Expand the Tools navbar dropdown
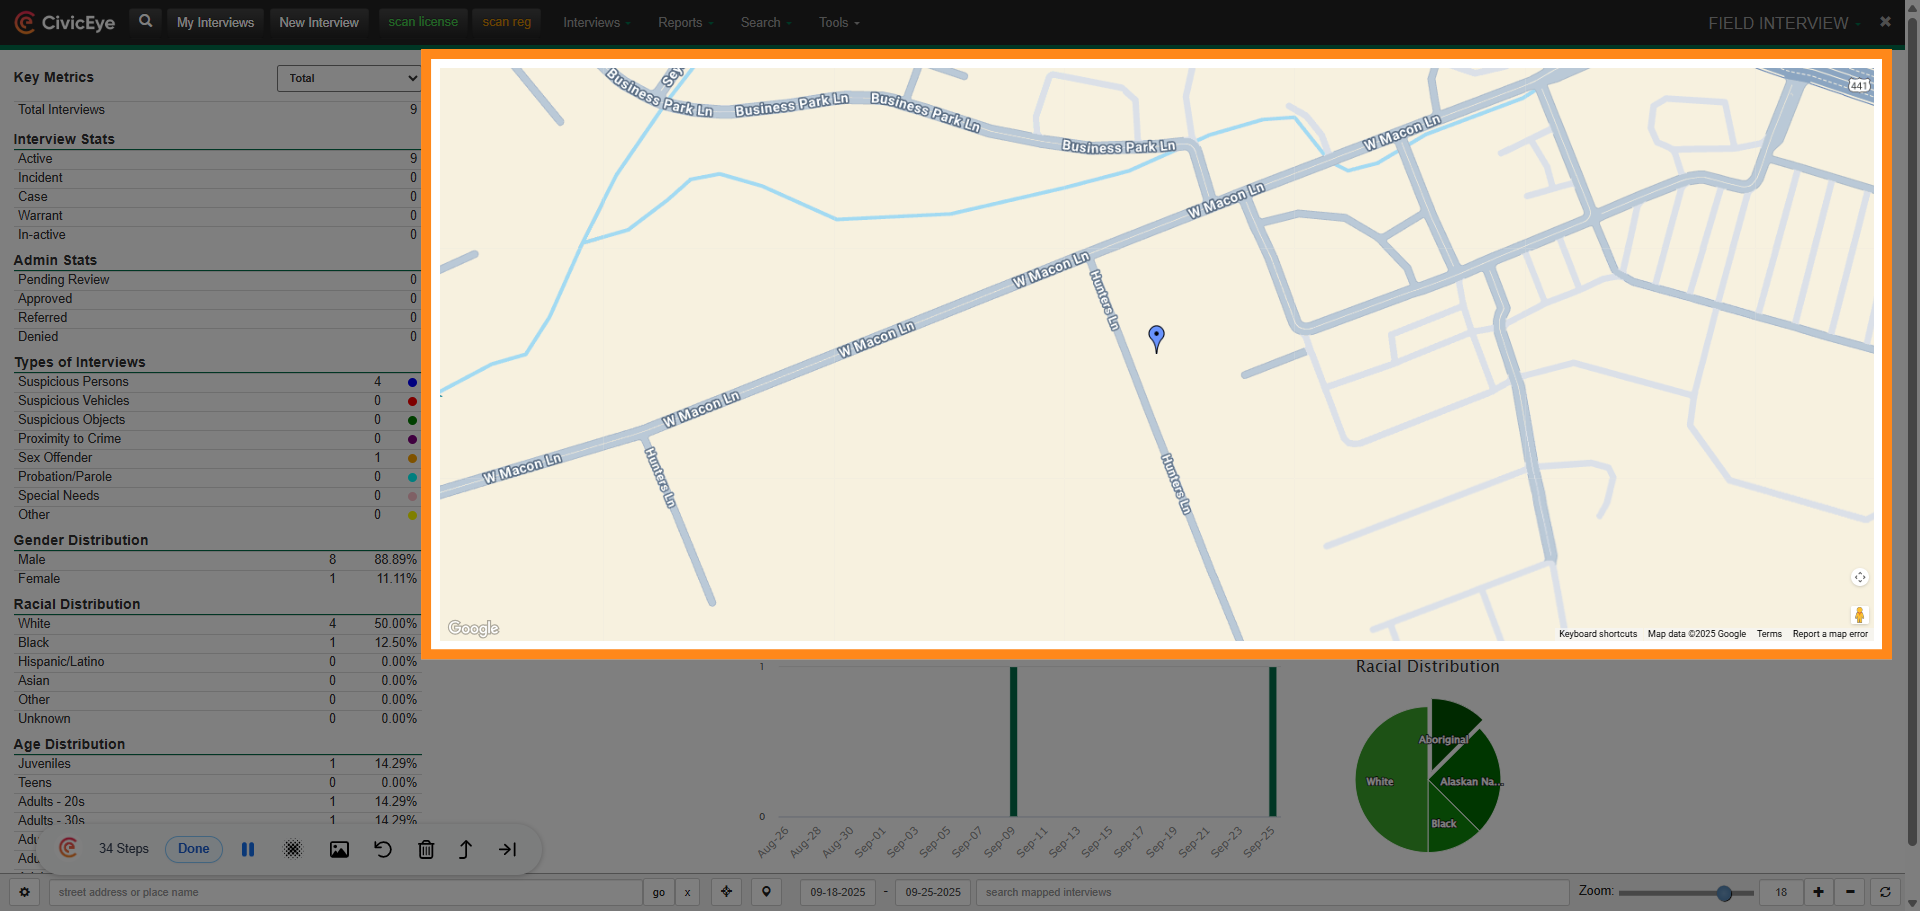The image size is (1920, 911). (839, 22)
